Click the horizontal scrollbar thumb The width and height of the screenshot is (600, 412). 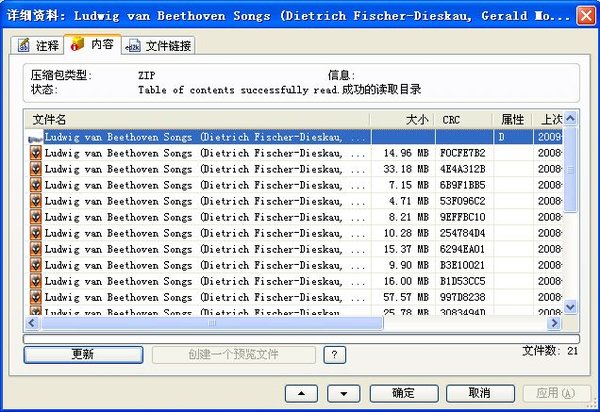tap(212, 323)
